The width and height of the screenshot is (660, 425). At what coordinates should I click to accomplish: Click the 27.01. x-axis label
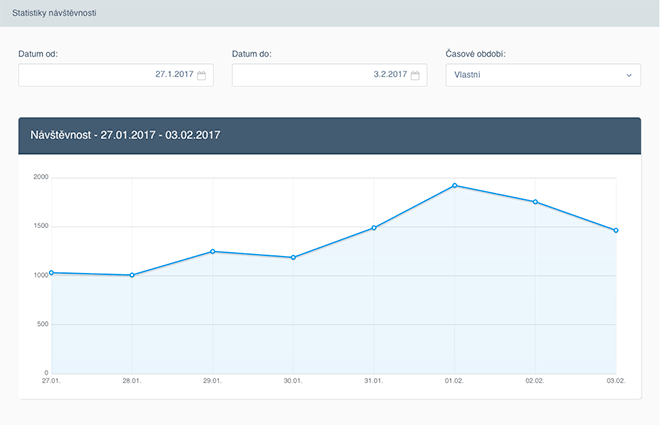51,381
